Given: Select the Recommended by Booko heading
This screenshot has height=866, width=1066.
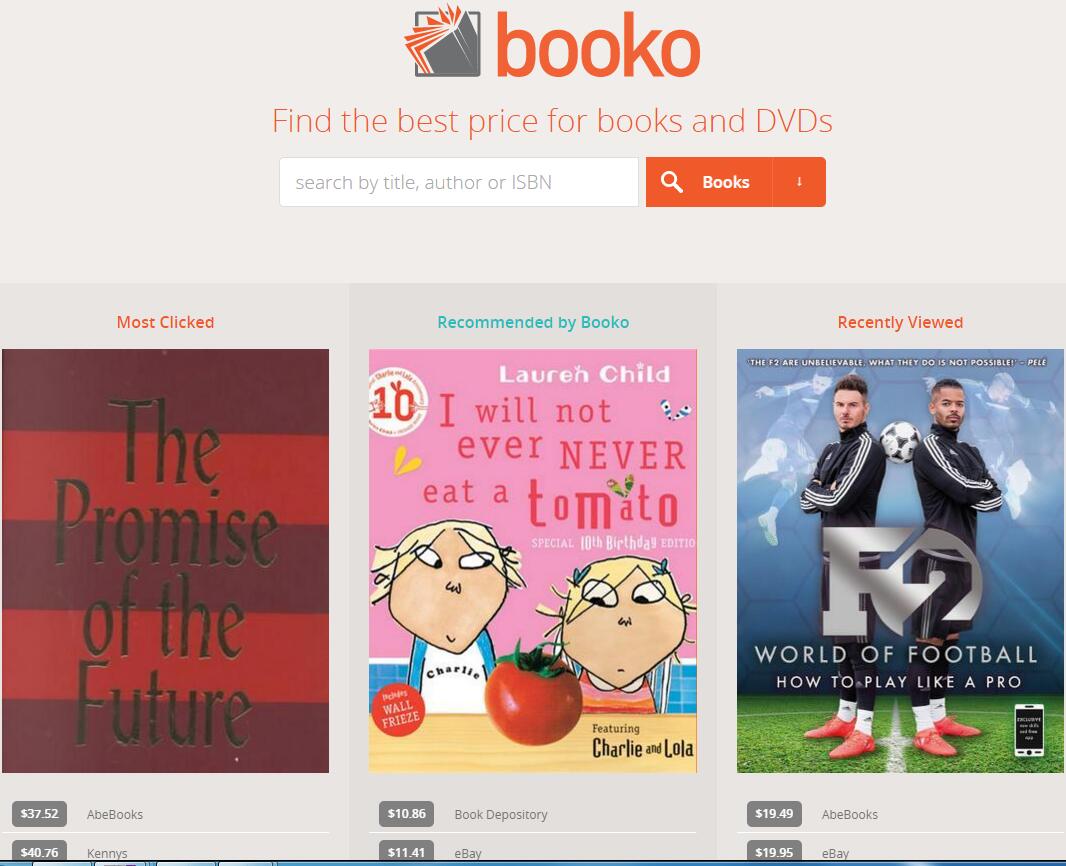Looking at the screenshot, I should 533,322.
